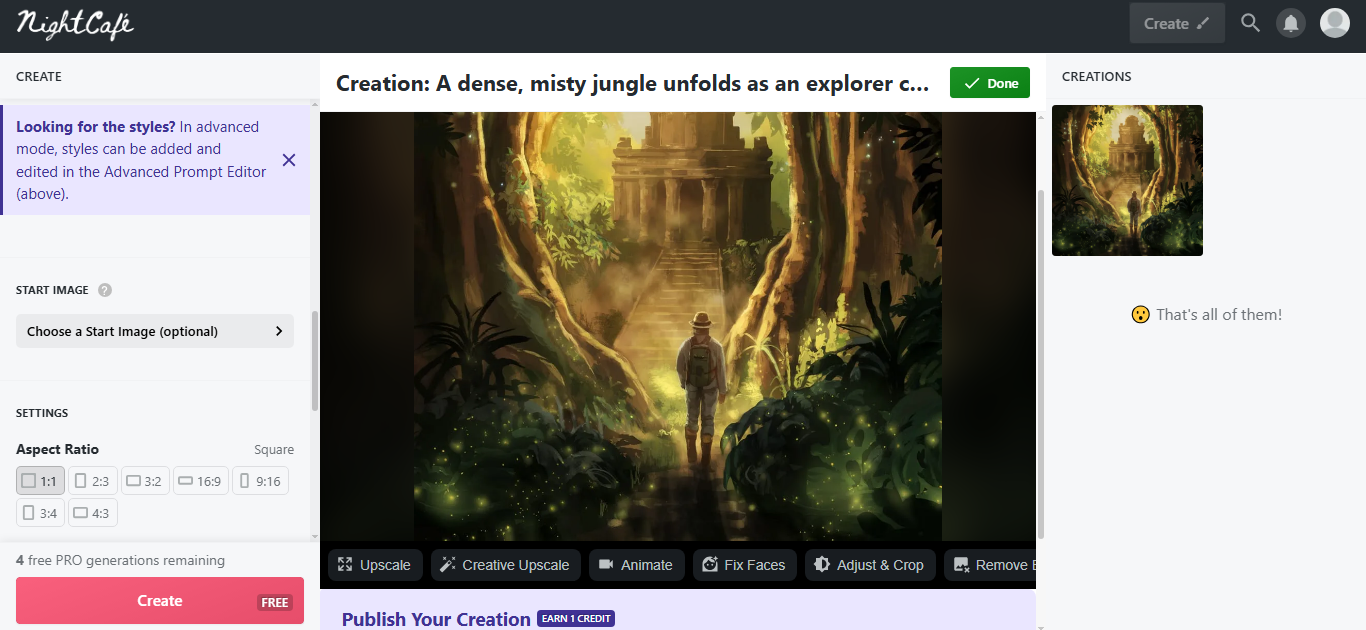Viewport: 1366px width, 630px height.
Task: Click the jungle creation thumbnail
Action: point(1127,180)
